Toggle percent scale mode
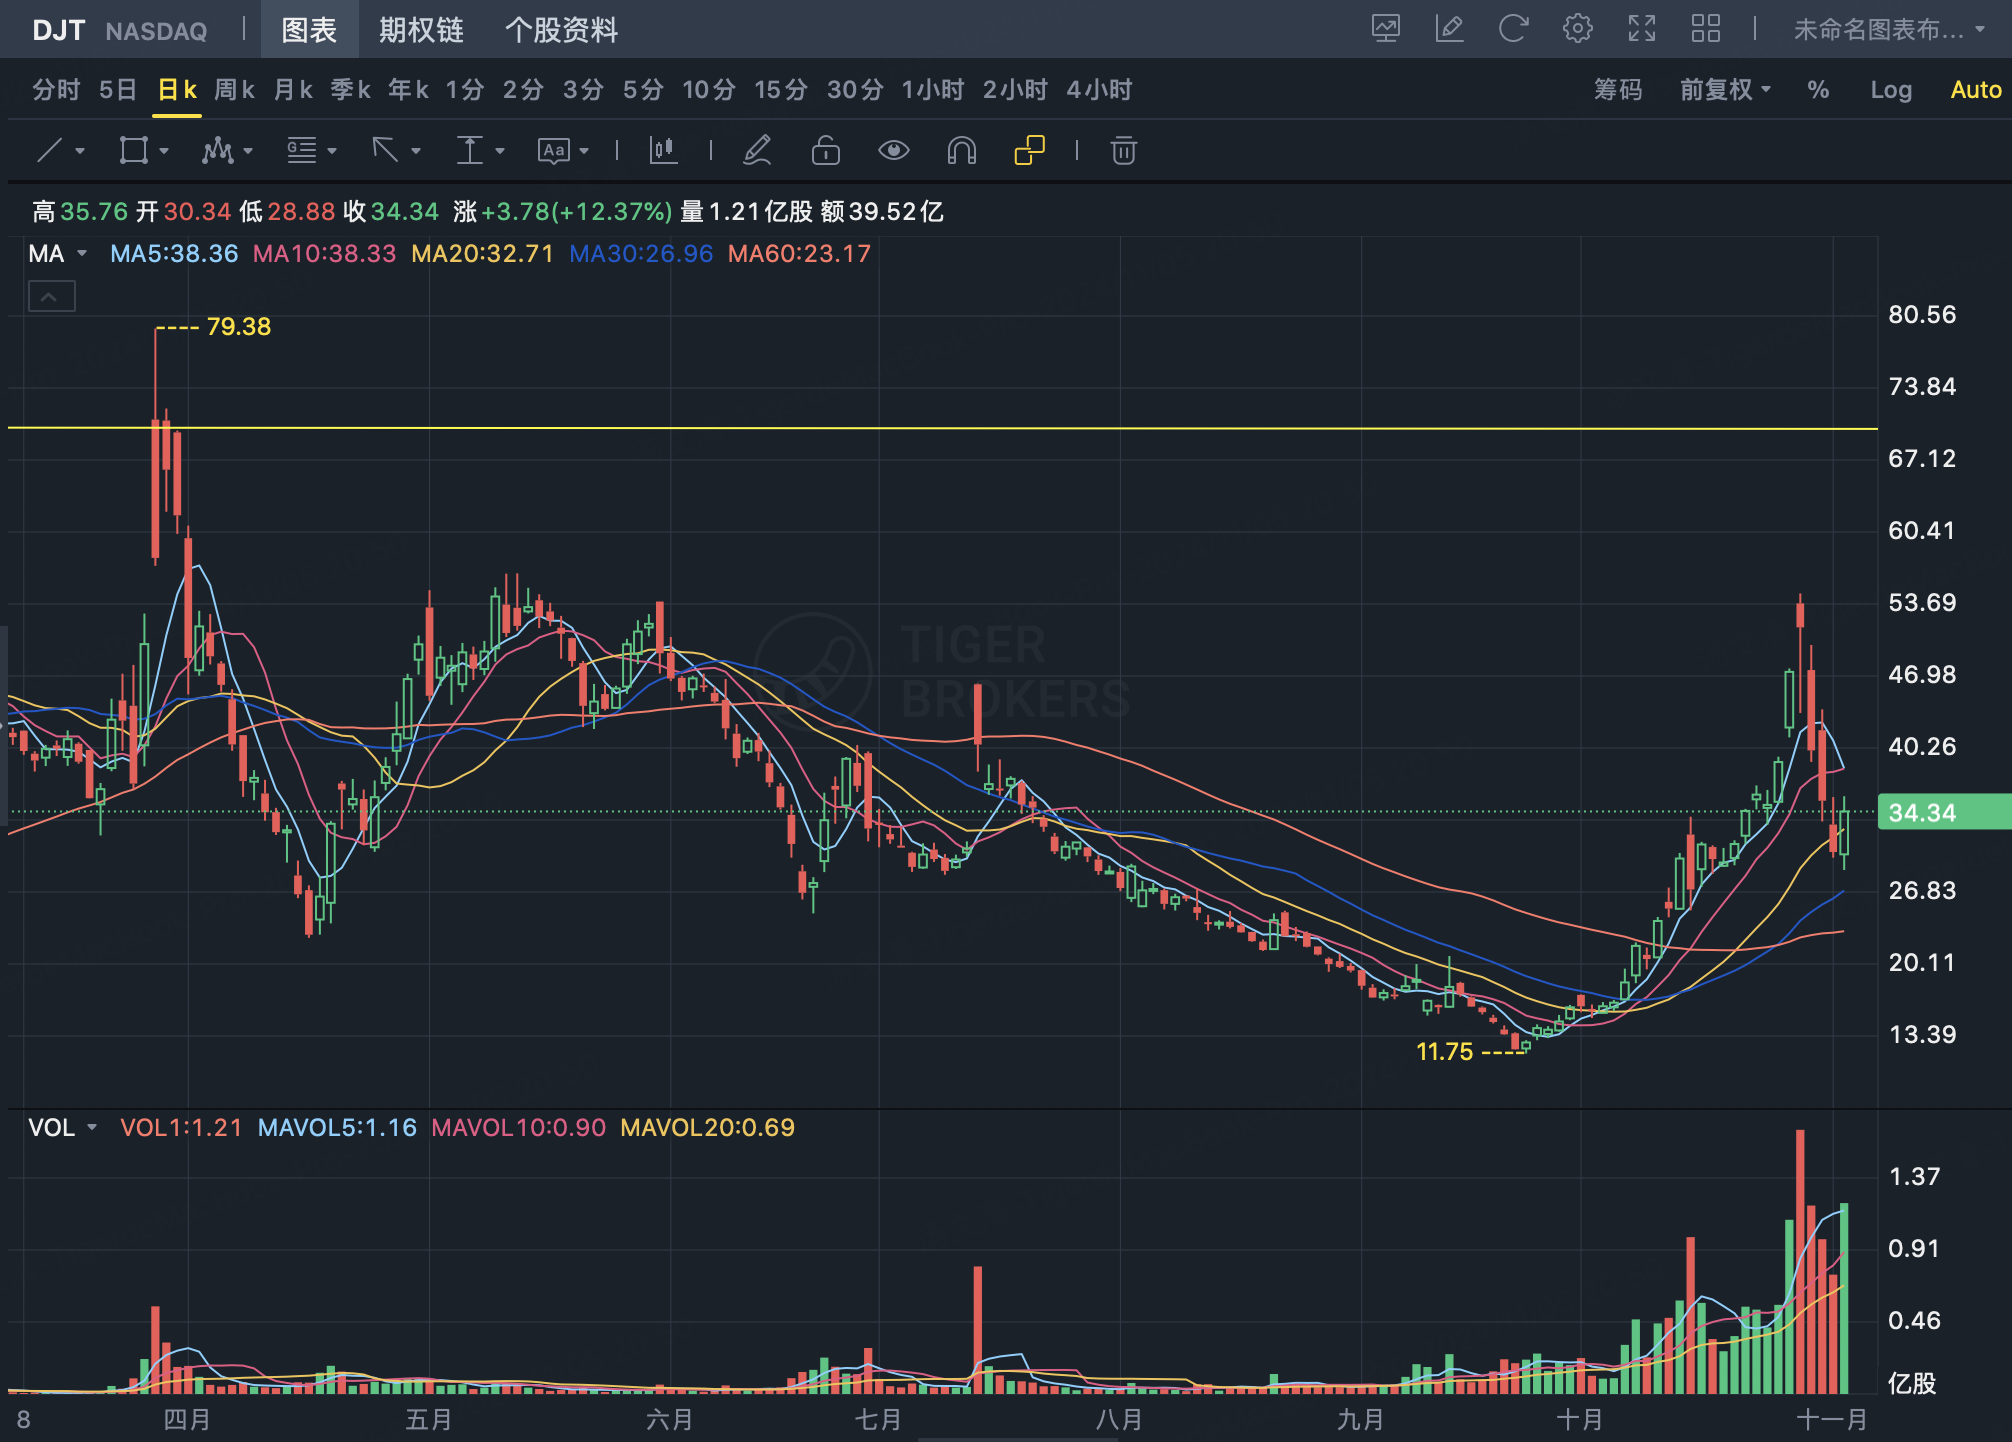Image resolution: width=2012 pixels, height=1442 pixels. 1818,90
